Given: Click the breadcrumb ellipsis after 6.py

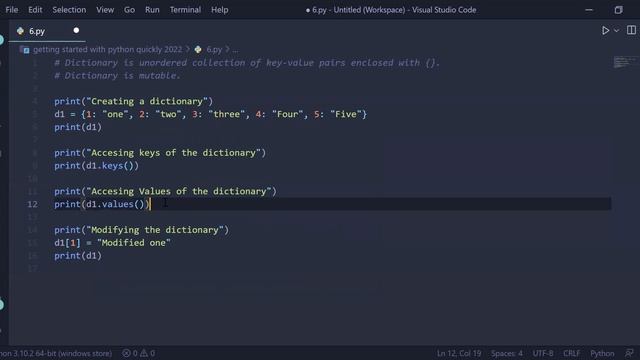Looking at the screenshot, I should tap(235, 50).
